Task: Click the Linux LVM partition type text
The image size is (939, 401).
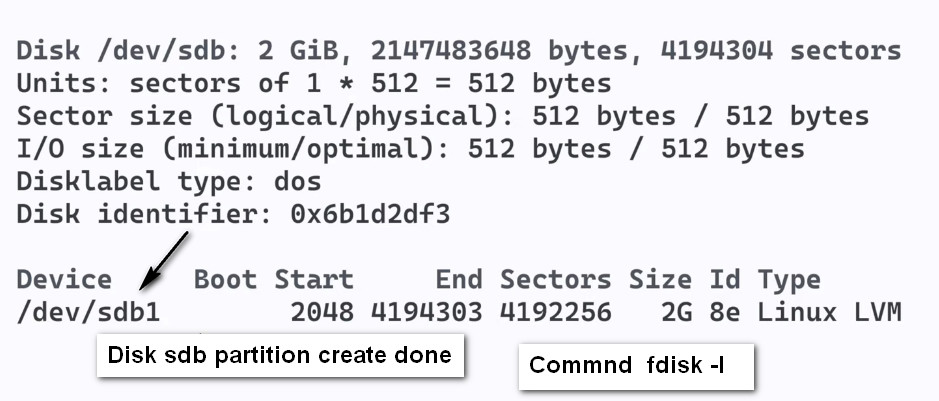Action: click(829, 312)
